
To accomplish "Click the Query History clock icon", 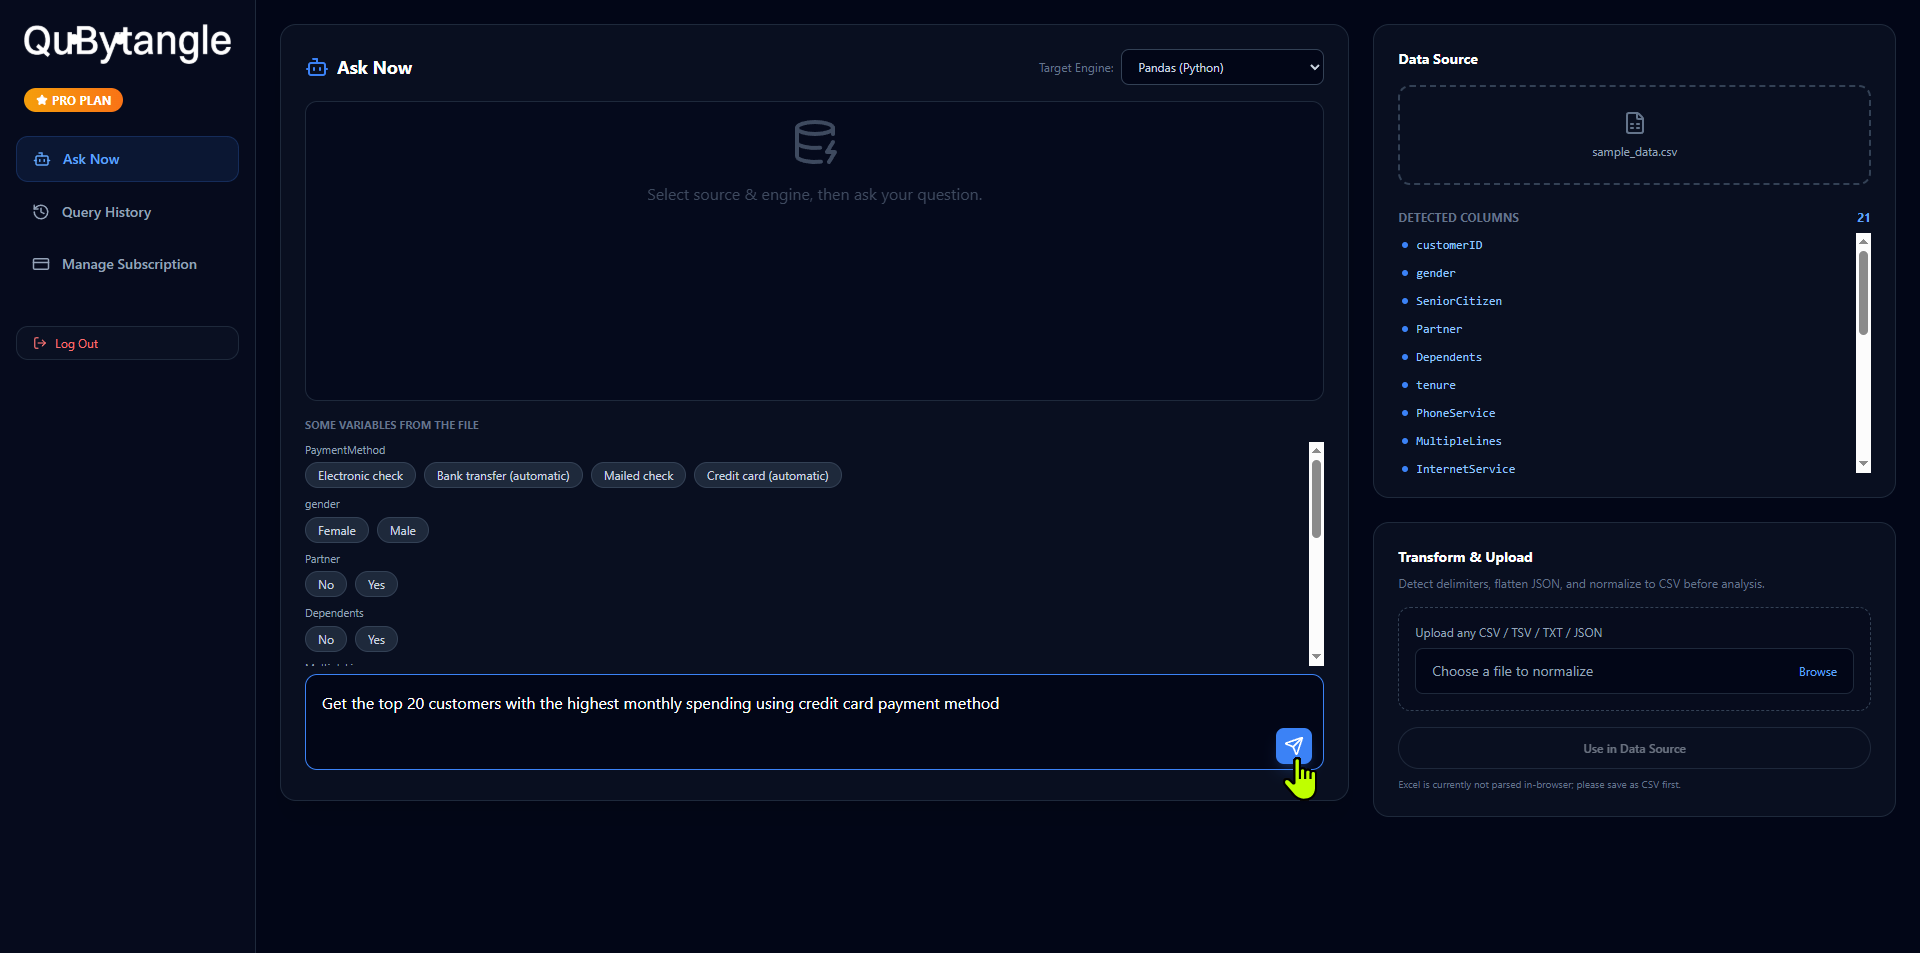I will [41, 212].
